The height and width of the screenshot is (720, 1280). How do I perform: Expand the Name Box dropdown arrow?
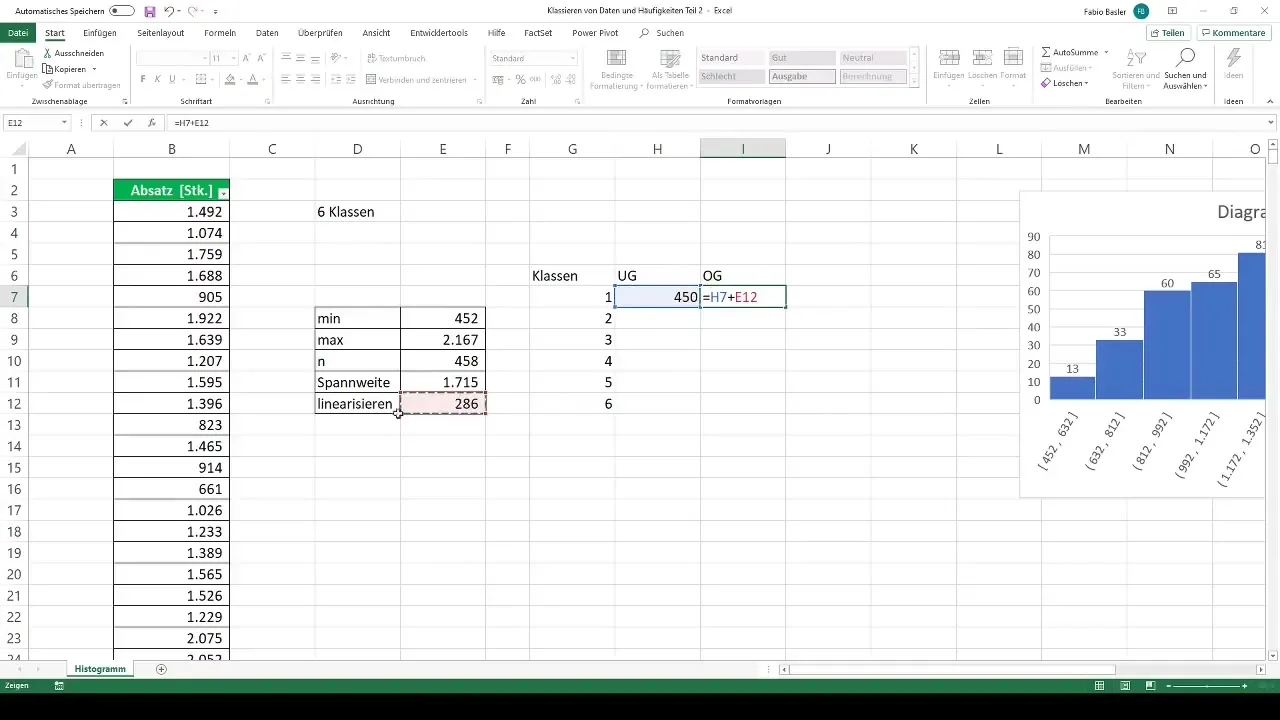(x=64, y=123)
